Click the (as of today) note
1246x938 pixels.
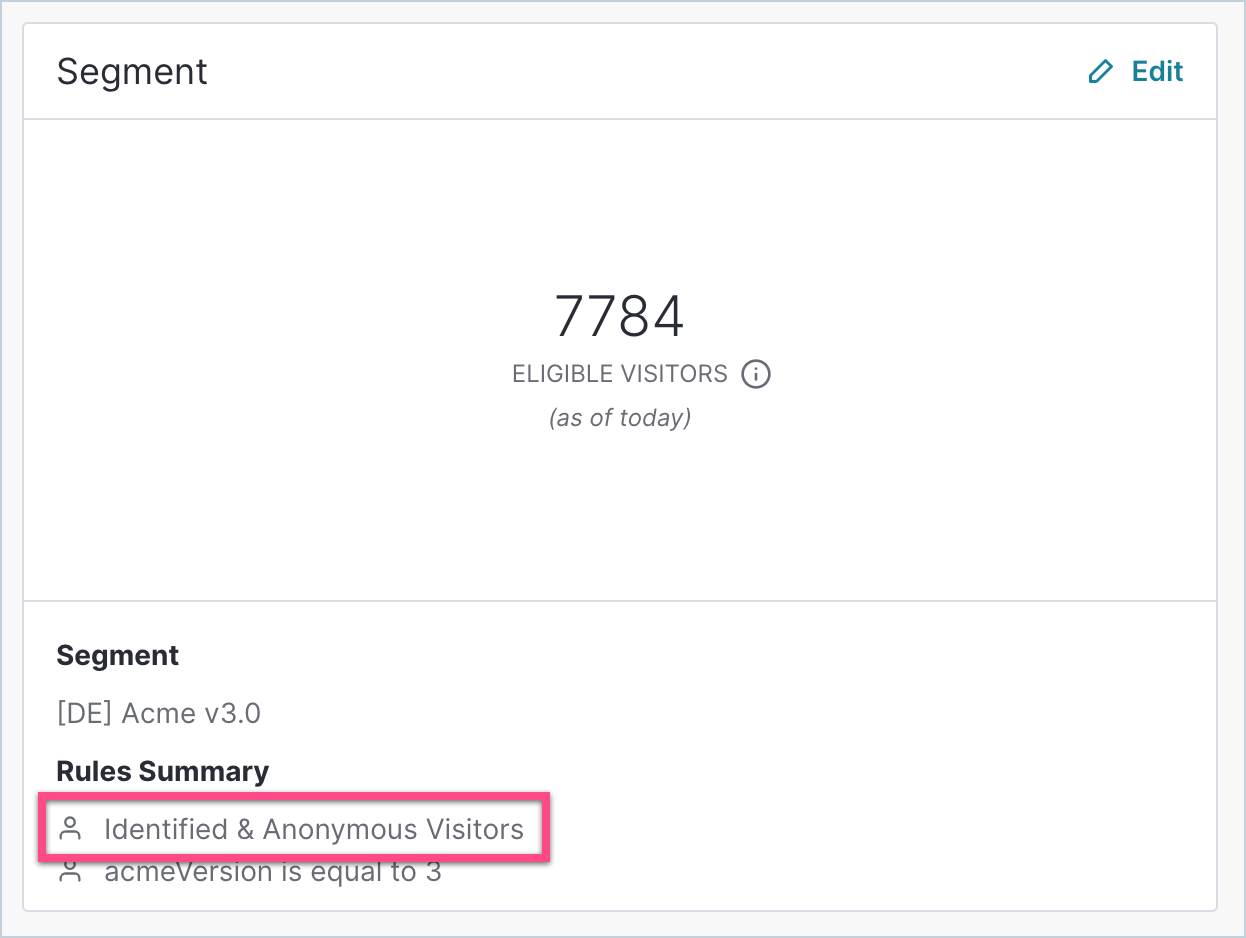click(619, 418)
